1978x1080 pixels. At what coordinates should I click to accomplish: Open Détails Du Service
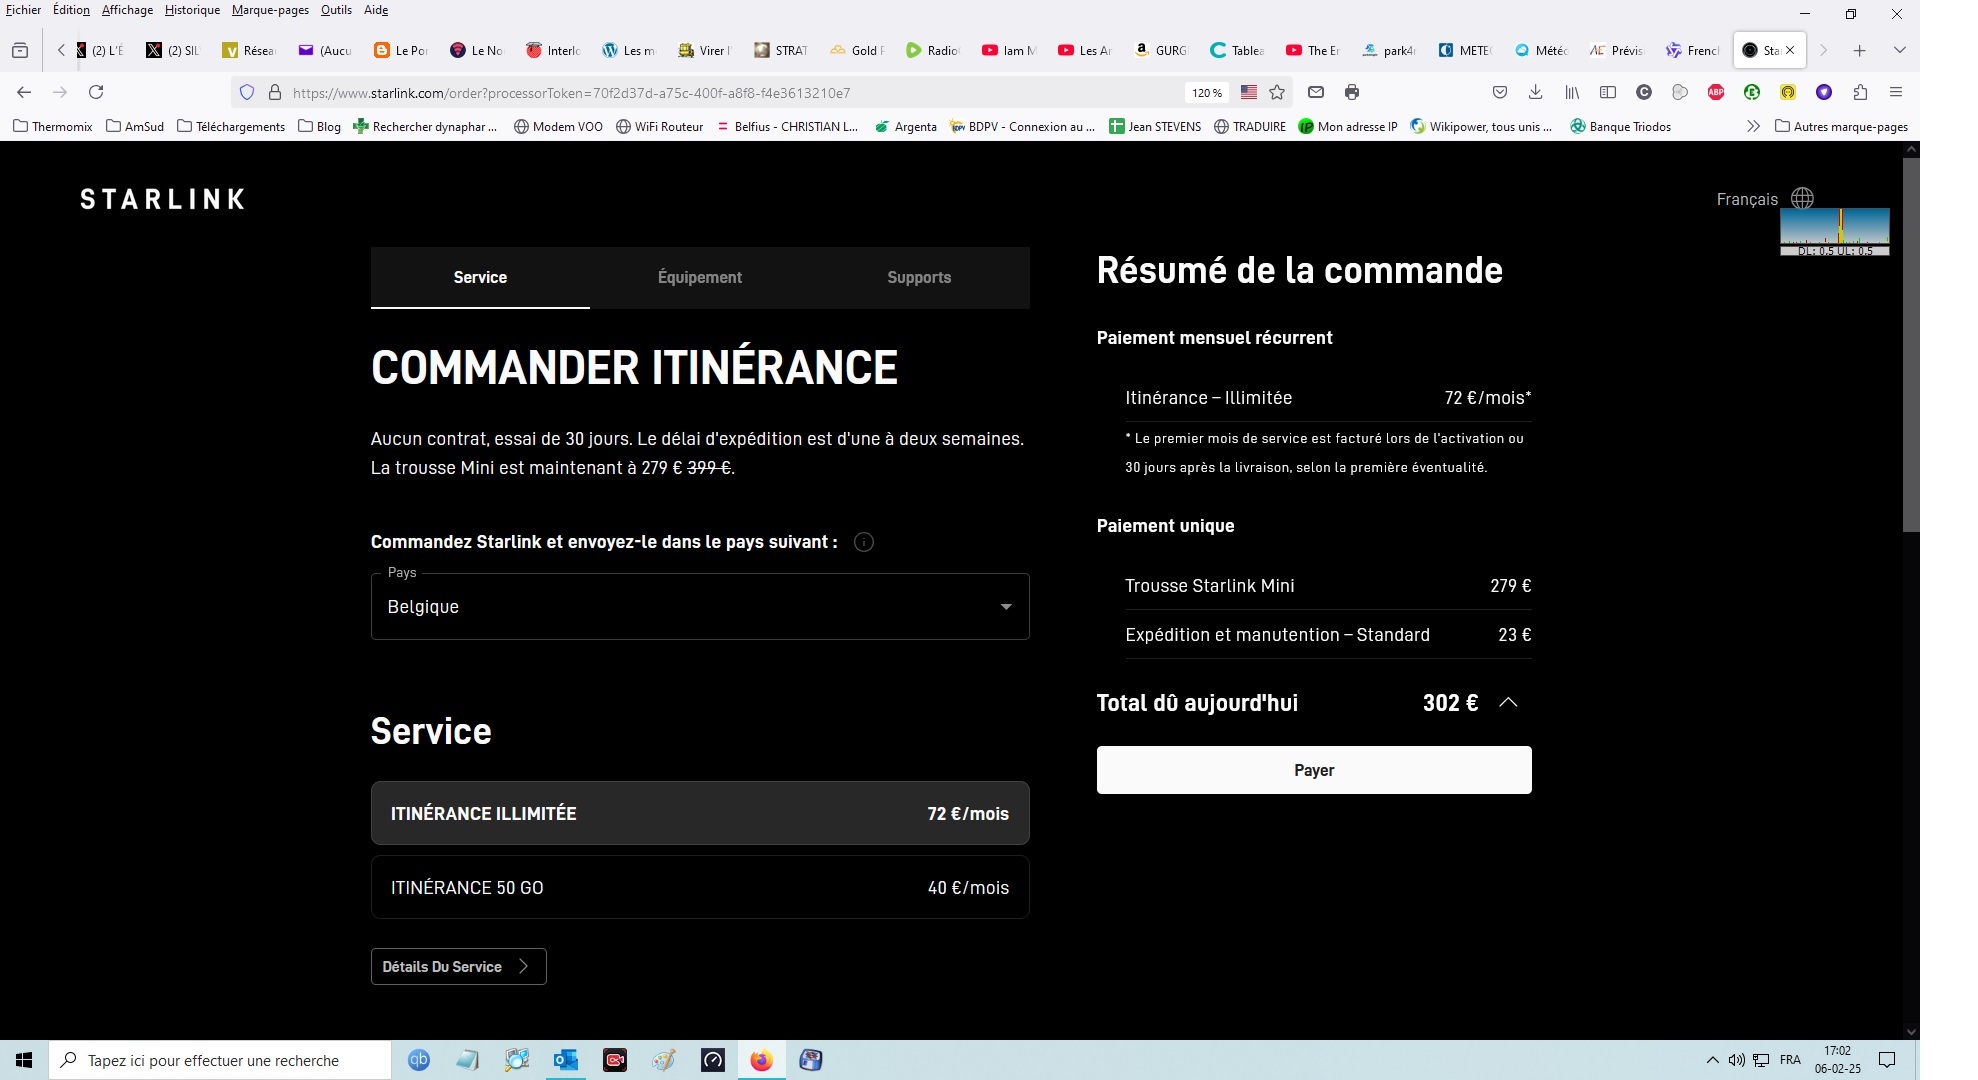point(458,966)
